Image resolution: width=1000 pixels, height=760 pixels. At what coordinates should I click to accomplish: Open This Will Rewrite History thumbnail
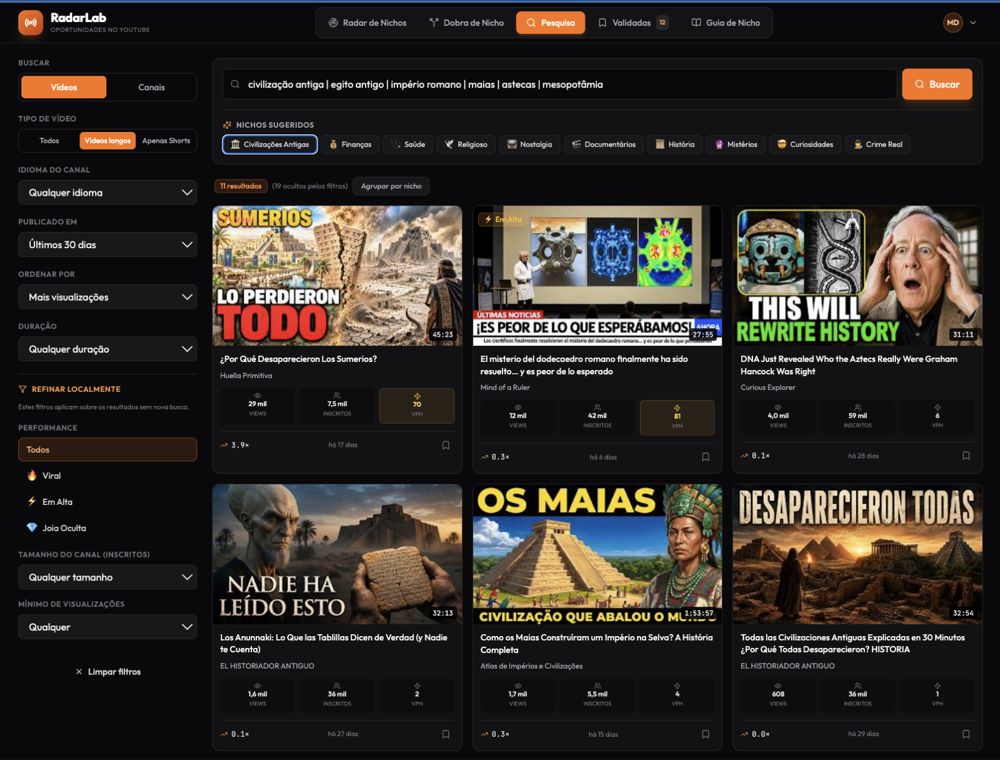point(857,275)
